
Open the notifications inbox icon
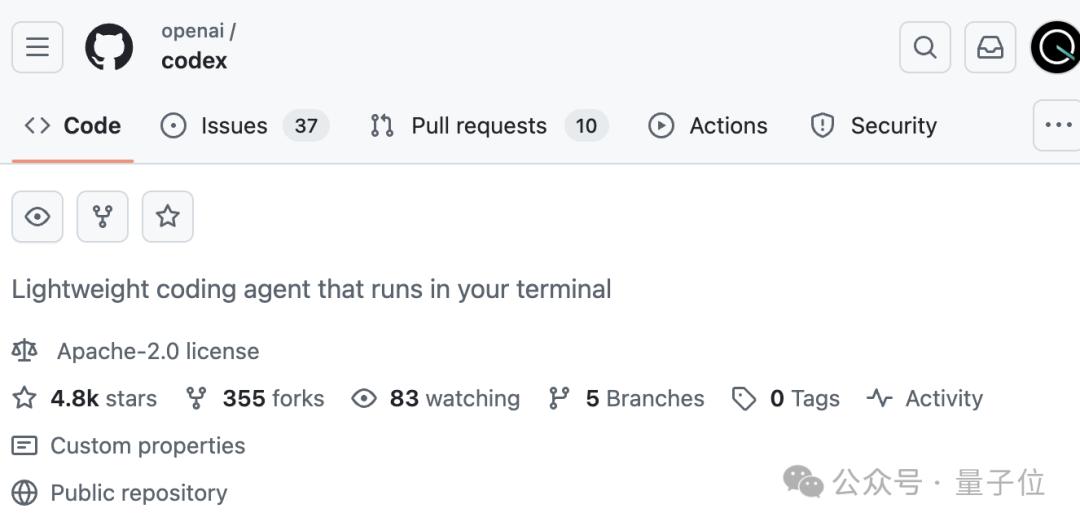pyautogui.click(x=990, y=47)
